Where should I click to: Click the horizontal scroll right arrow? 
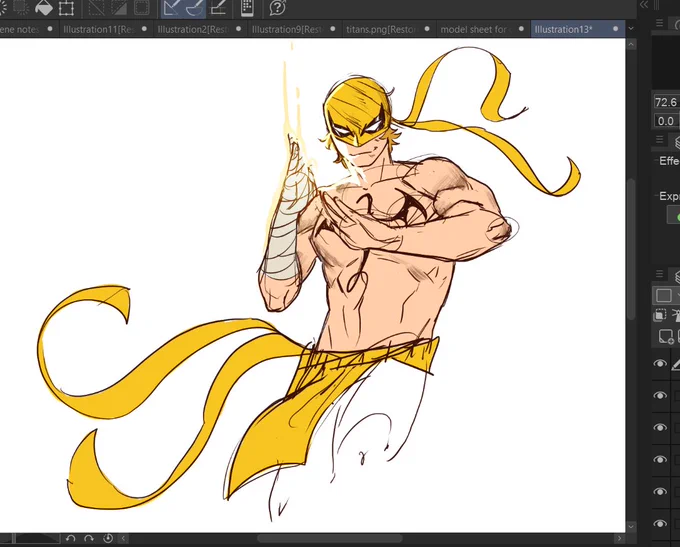(x=619, y=538)
